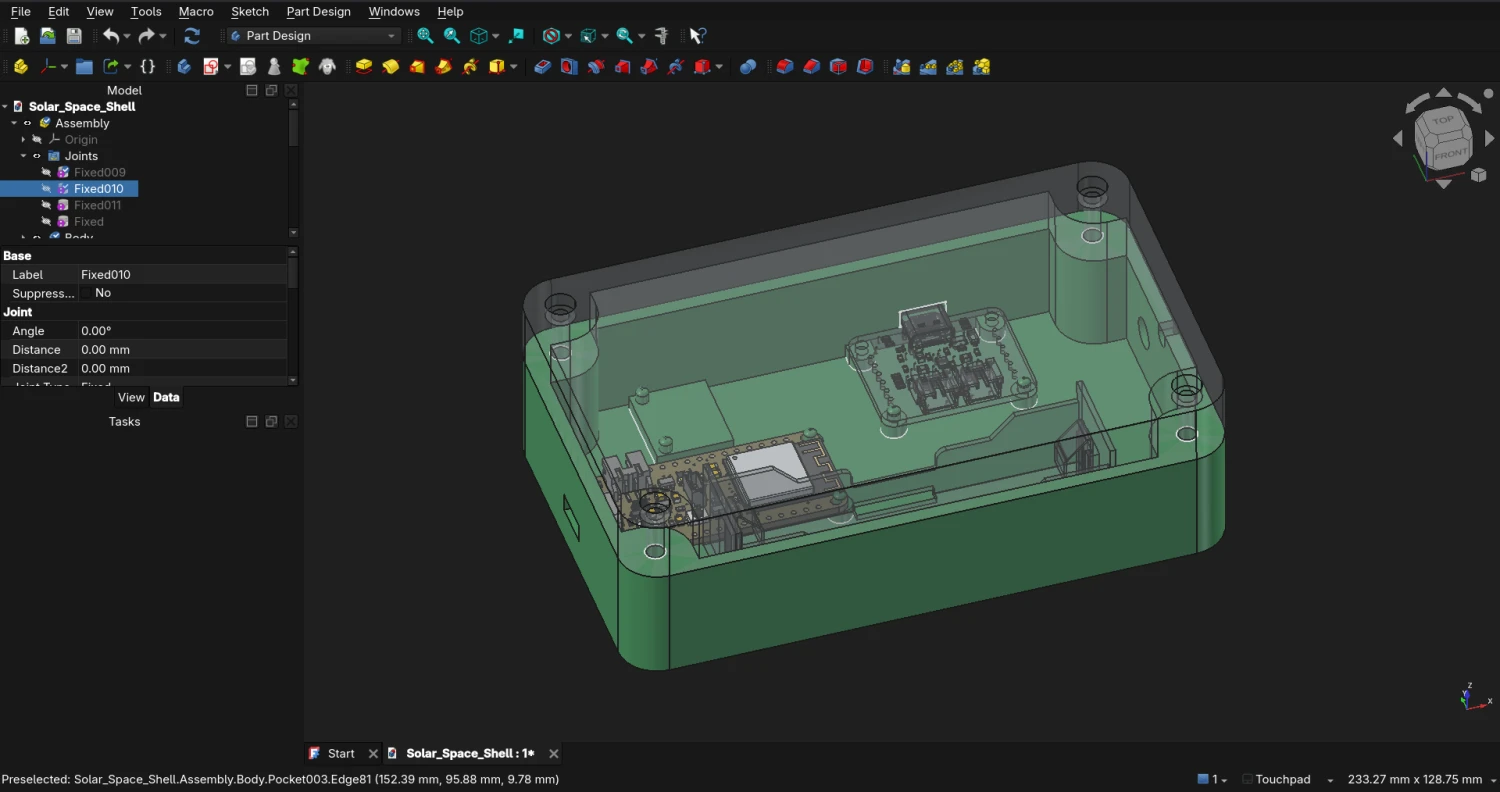Show the hidden Fixed011 joint
Screen dimensions: 1500x792
pos(46,206)
